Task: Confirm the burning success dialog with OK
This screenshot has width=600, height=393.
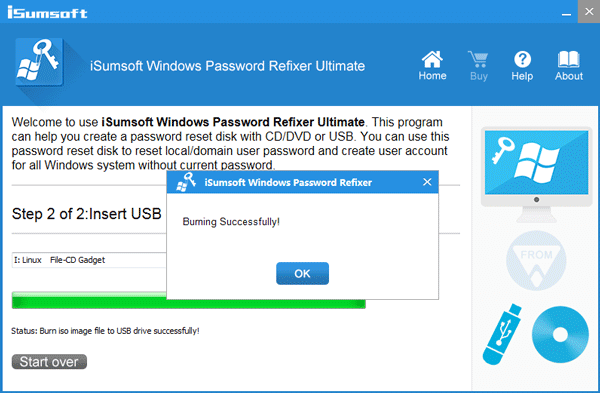Action: click(302, 273)
